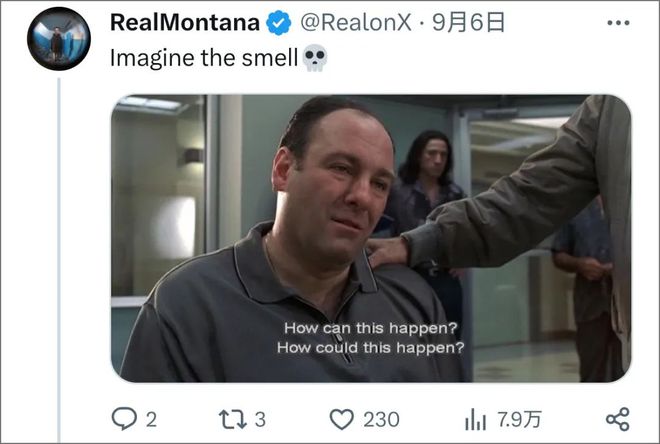Click the share icon

click(x=618, y=419)
